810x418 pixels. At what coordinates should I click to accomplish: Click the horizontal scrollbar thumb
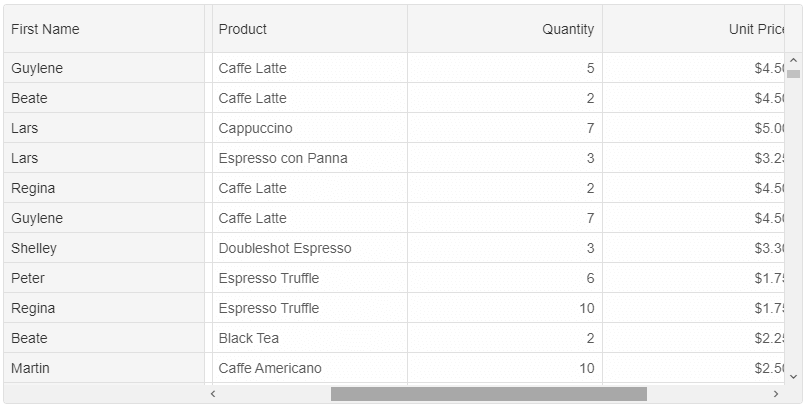tap(489, 394)
